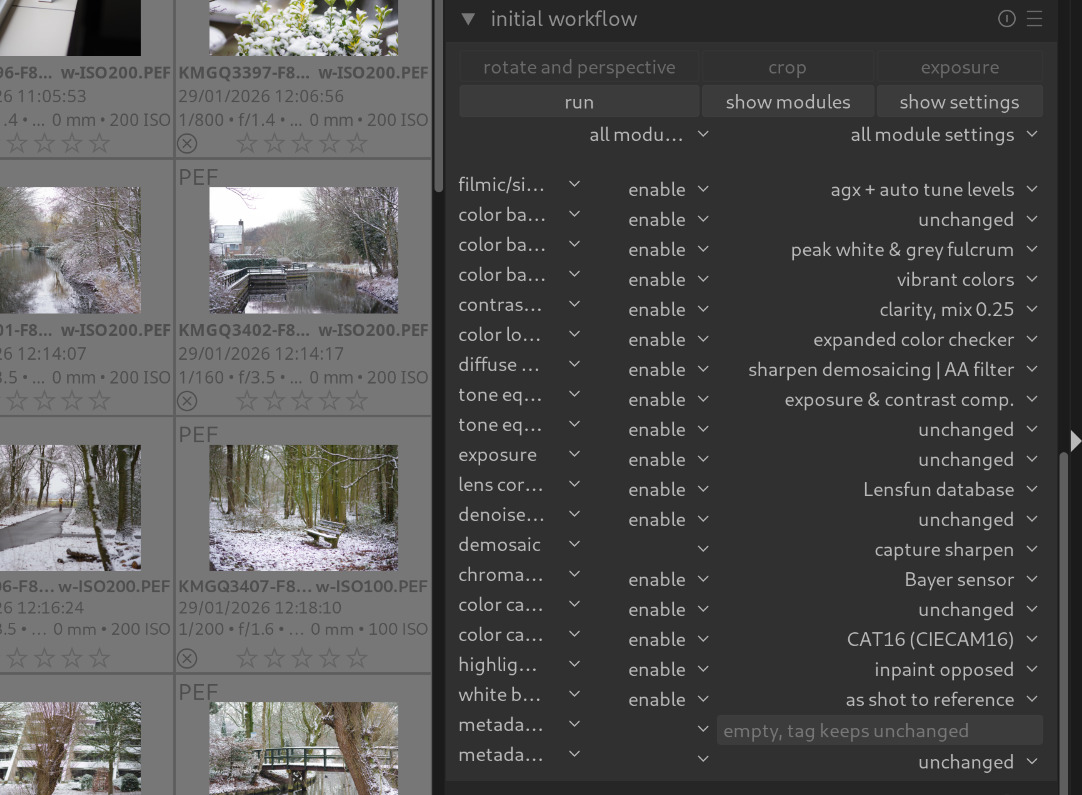Click the initial workflow reset icon
Image resolution: width=1082 pixels, height=795 pixels.
pos(1006,19)
